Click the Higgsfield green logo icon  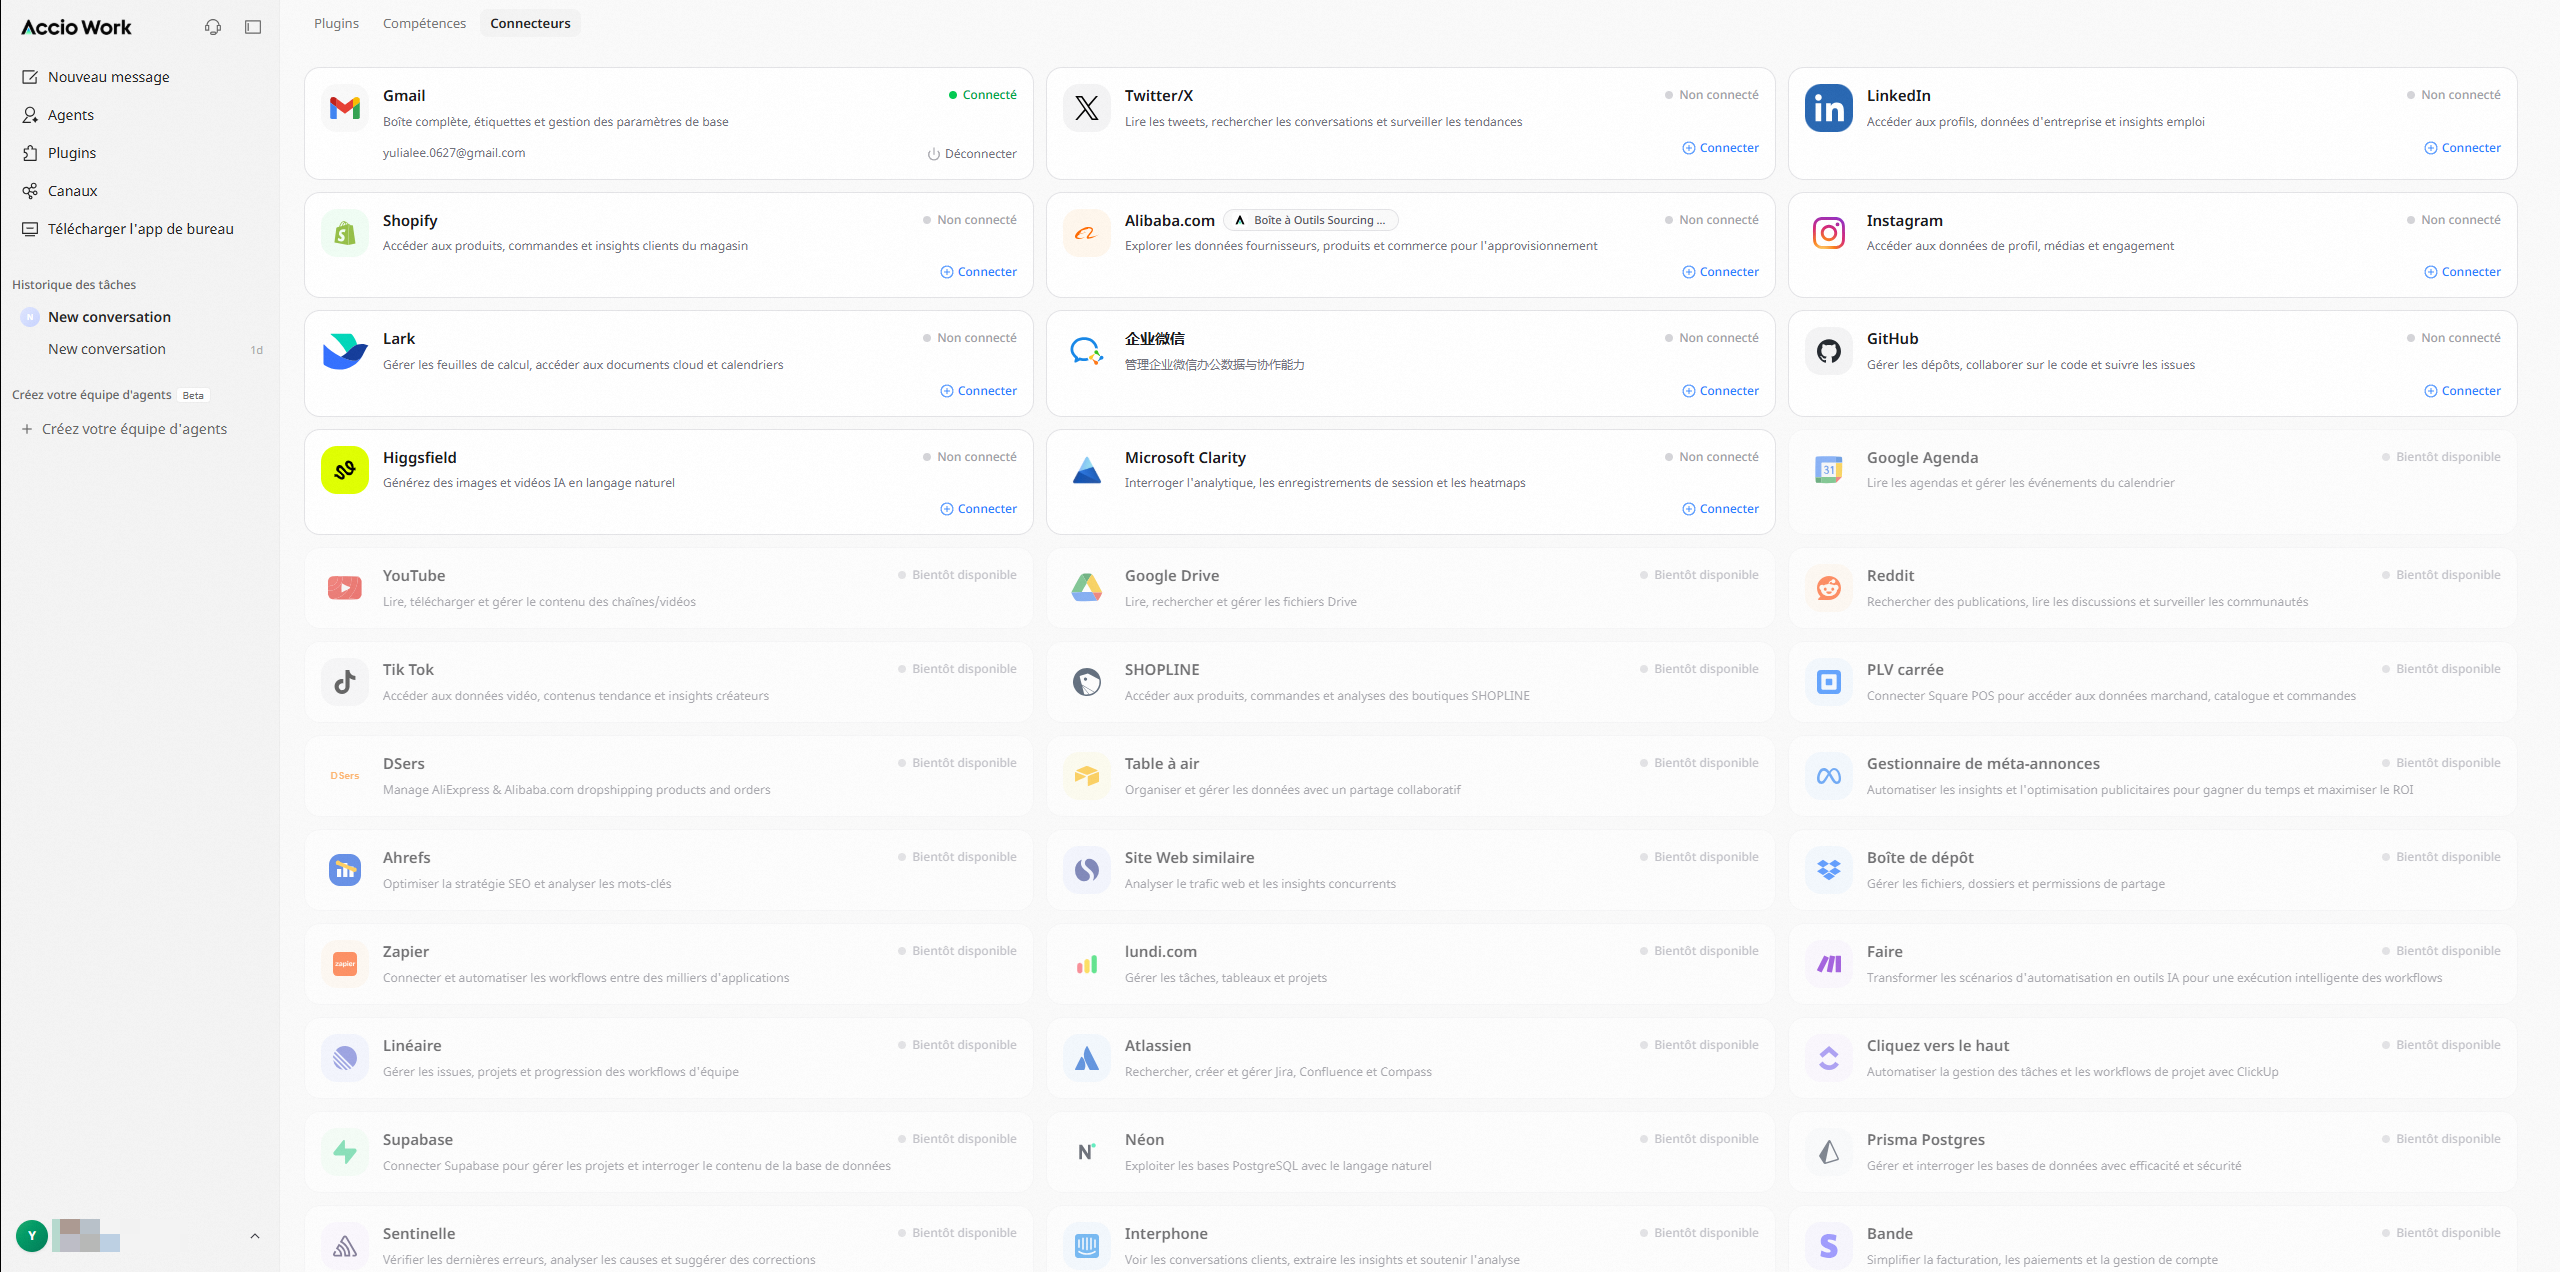[x=345, y=470]
